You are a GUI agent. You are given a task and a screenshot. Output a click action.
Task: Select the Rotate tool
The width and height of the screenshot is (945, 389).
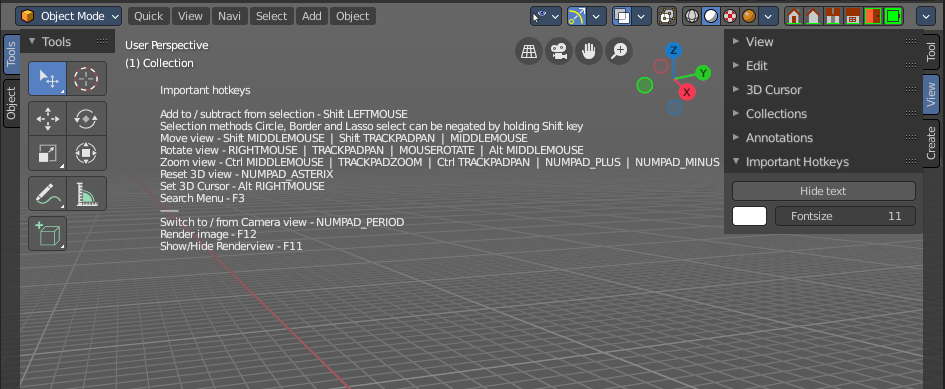click(86, 119)
